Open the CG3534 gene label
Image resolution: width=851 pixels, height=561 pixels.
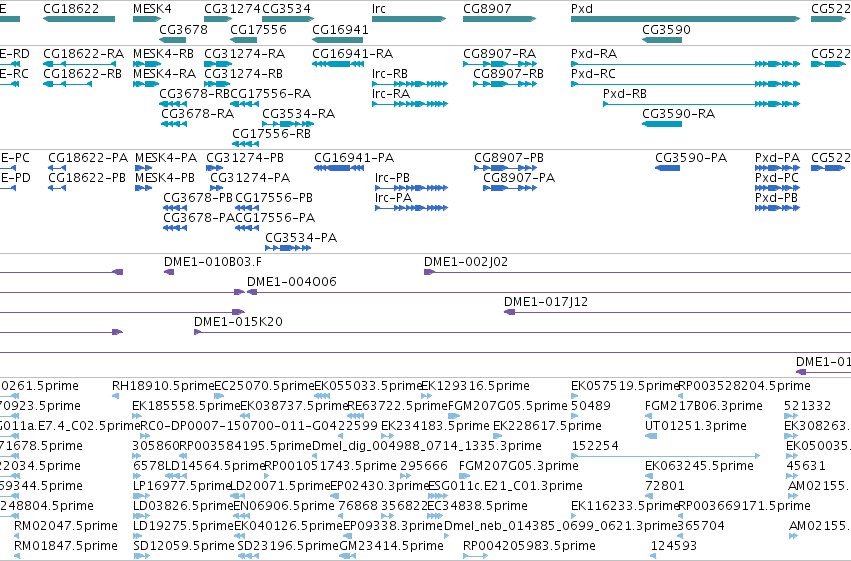click(x=287, y=9)
